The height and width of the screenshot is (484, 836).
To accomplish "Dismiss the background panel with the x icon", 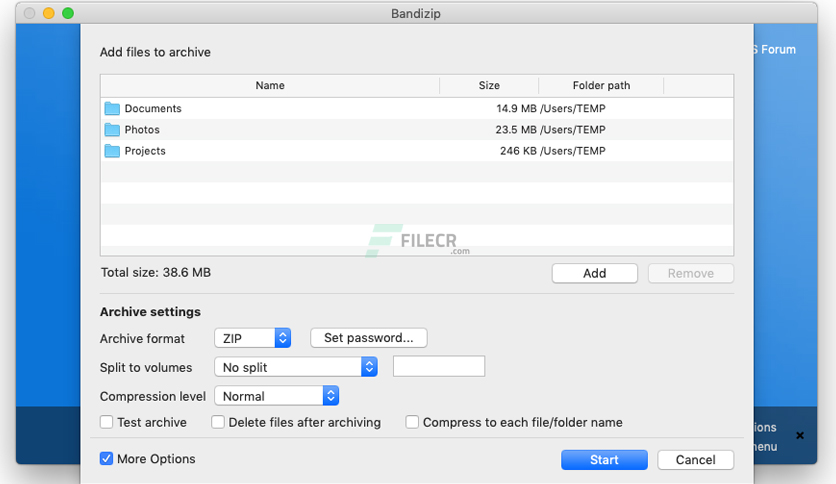I will pos(800,435).
